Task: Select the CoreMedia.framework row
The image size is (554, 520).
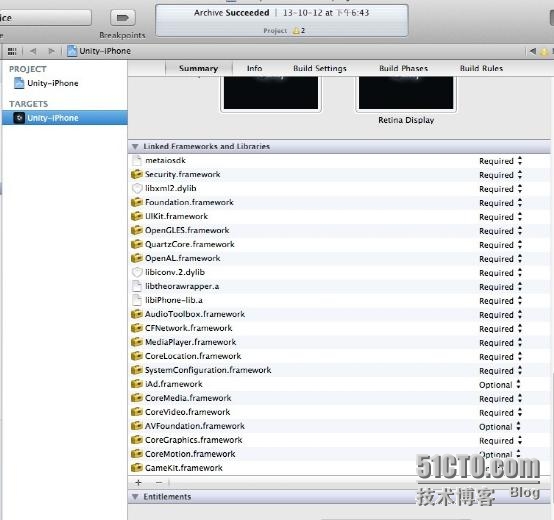Action: coord(338,398)
